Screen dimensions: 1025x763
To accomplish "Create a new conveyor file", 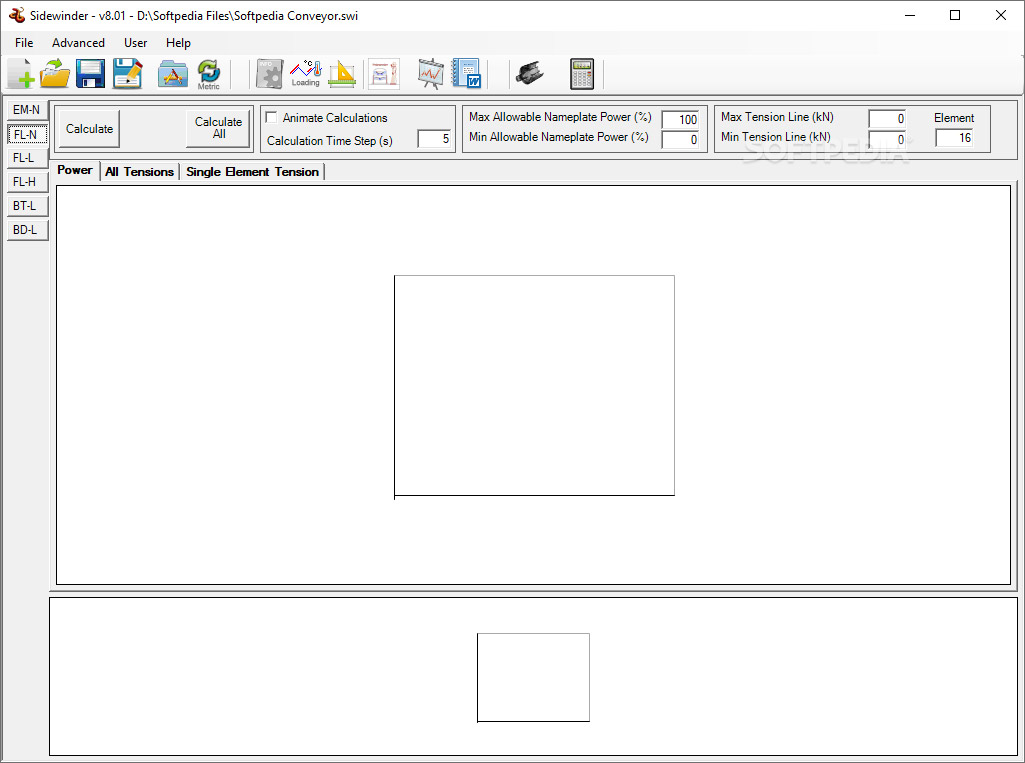I will 20,73.
